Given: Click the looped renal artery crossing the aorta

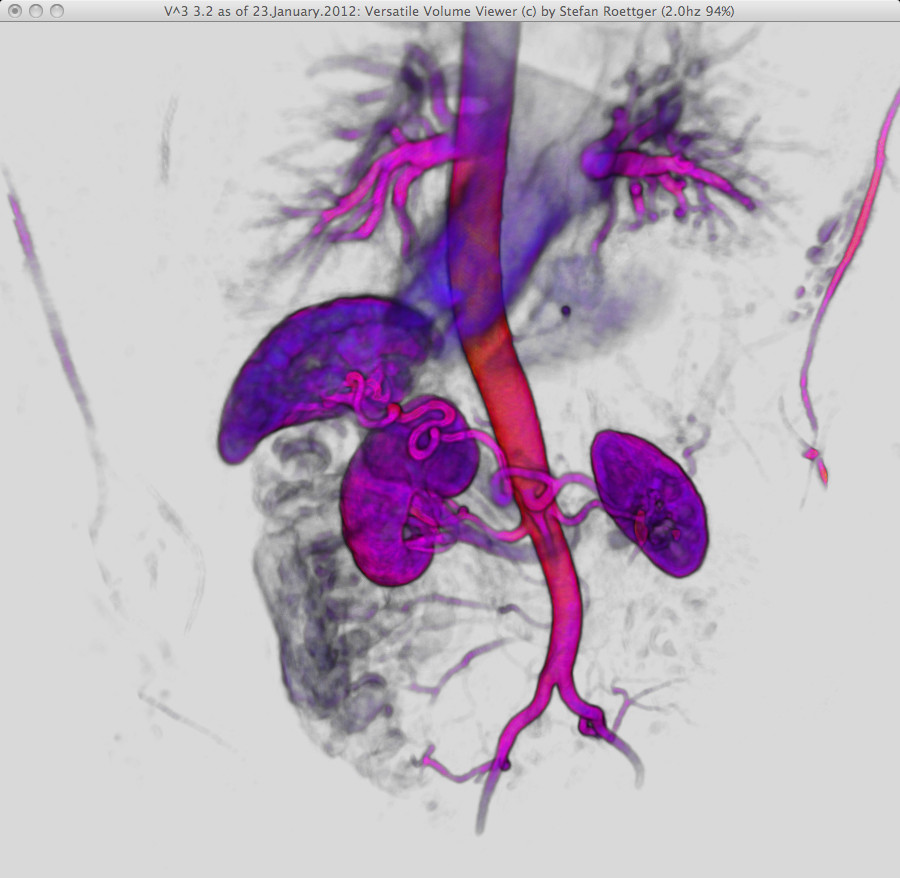Looking at the screenshot, I should coord(542,492).
